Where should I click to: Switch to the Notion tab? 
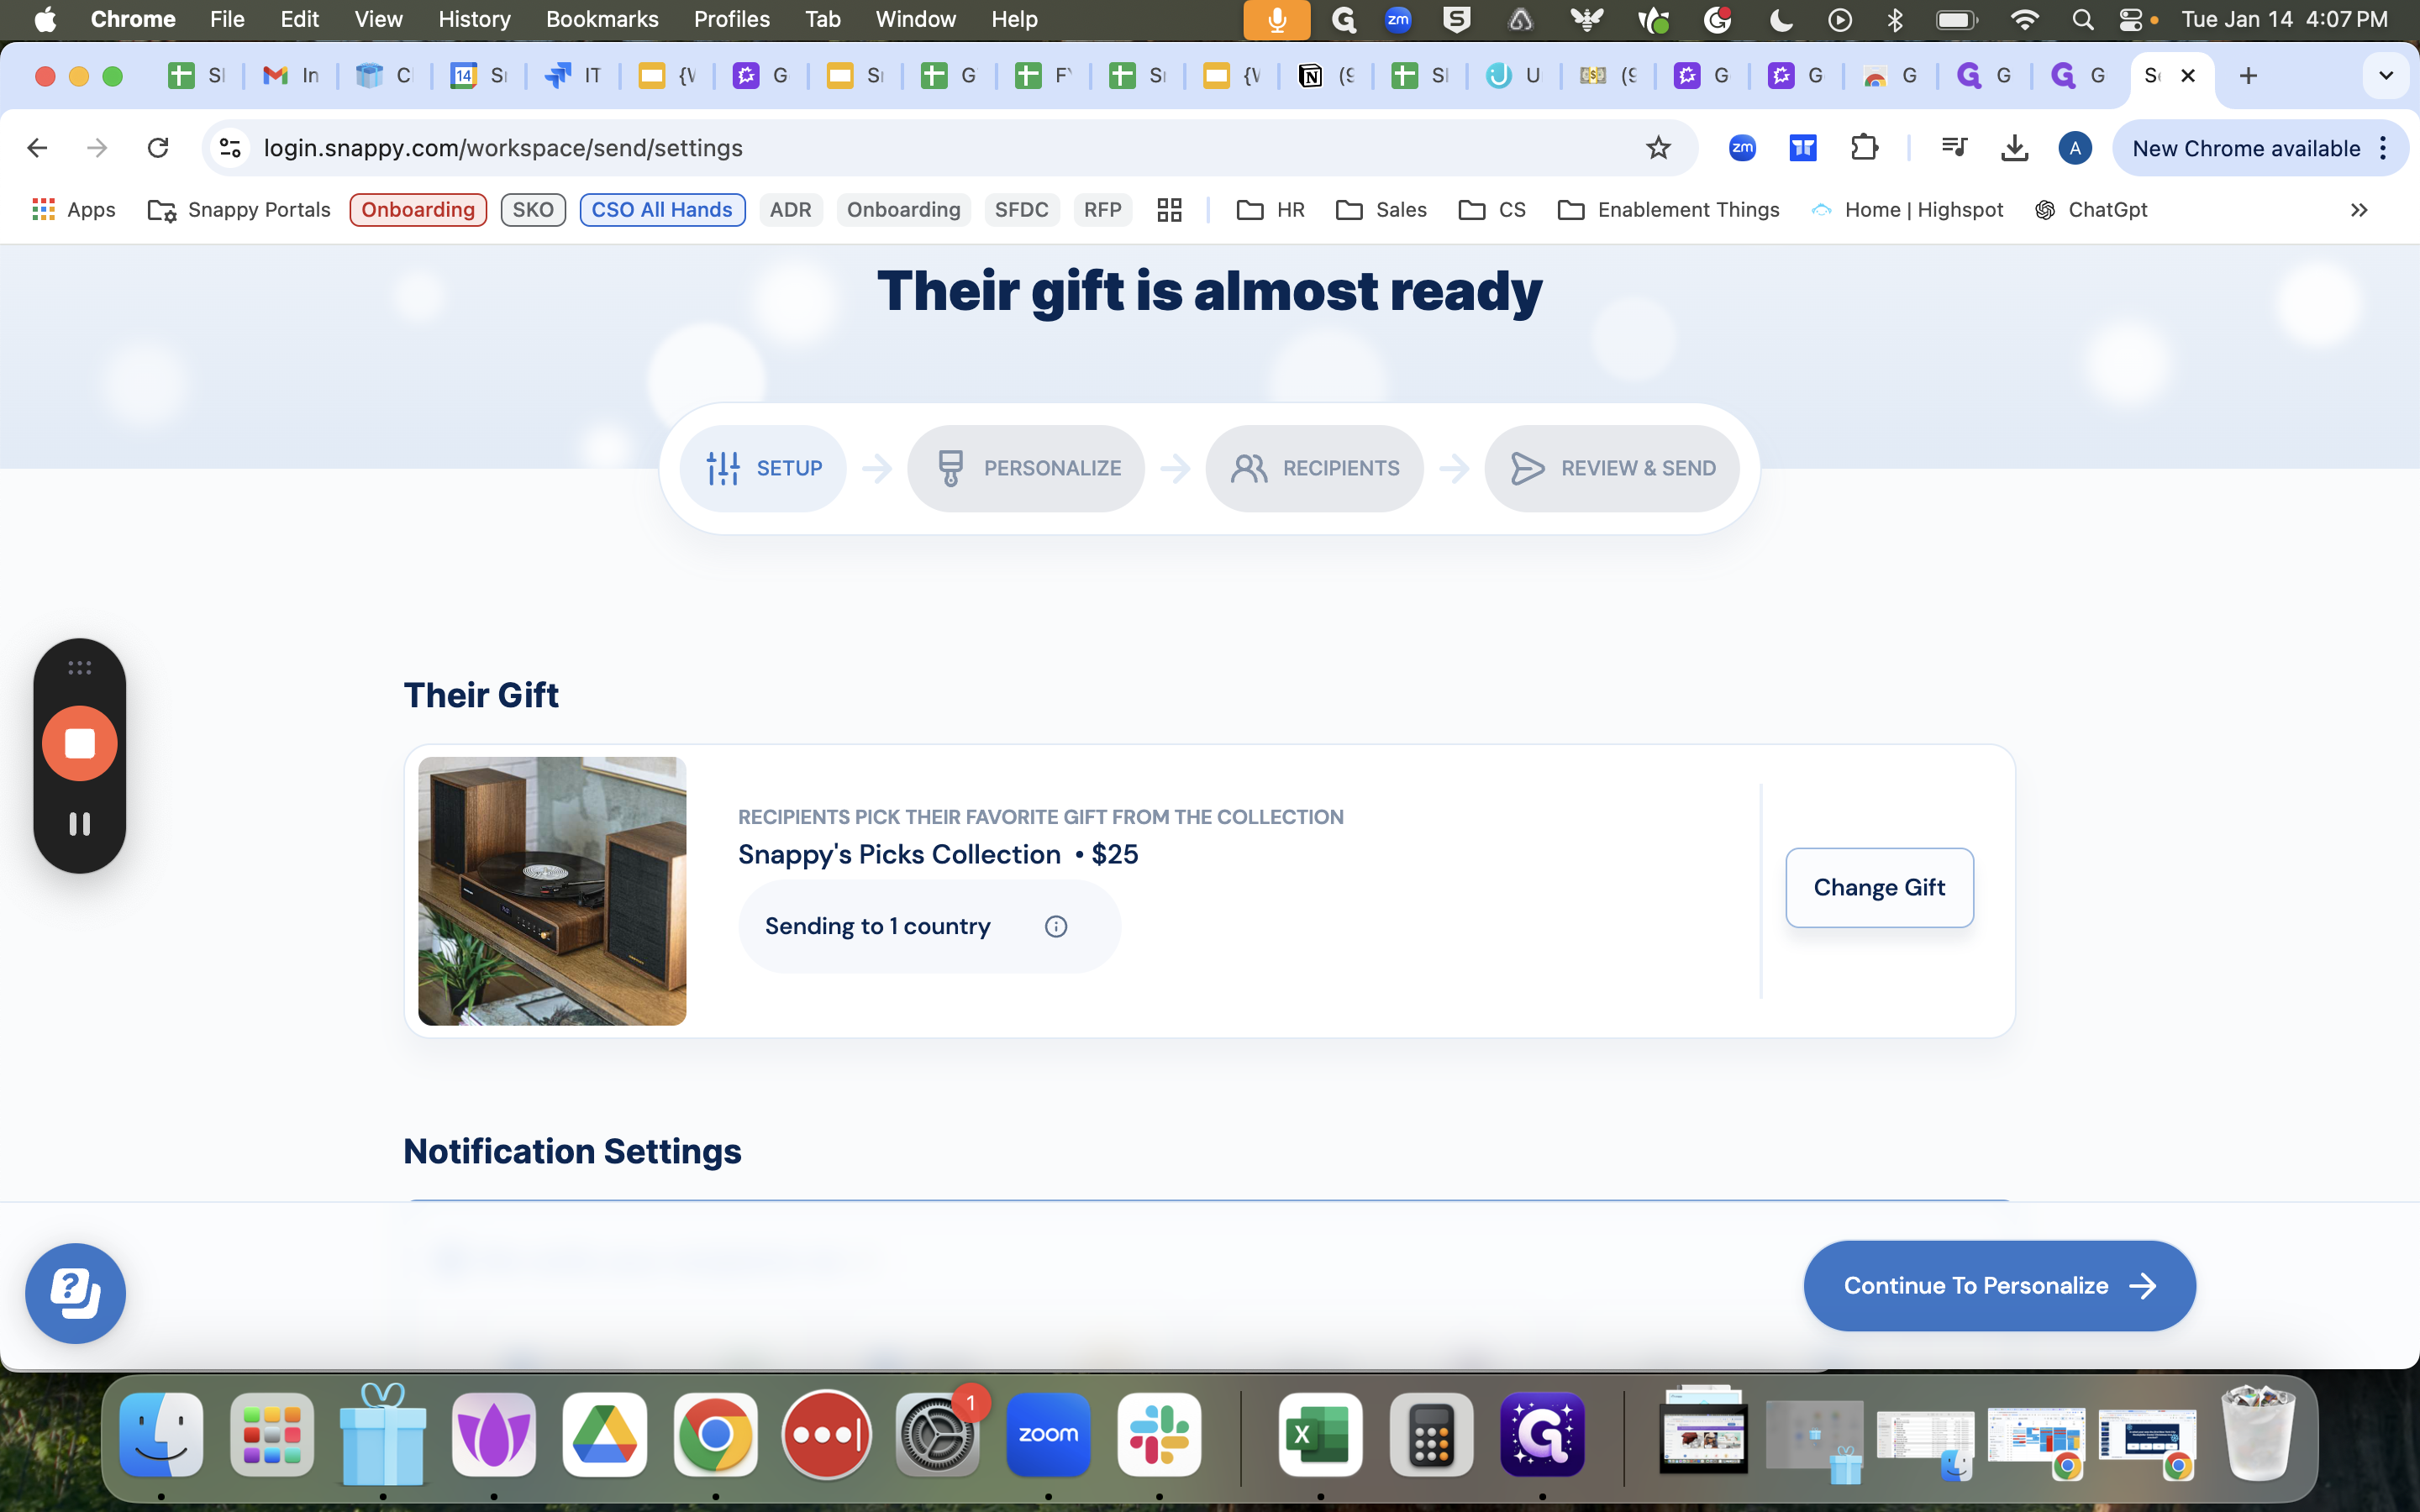pos(1326,76)
